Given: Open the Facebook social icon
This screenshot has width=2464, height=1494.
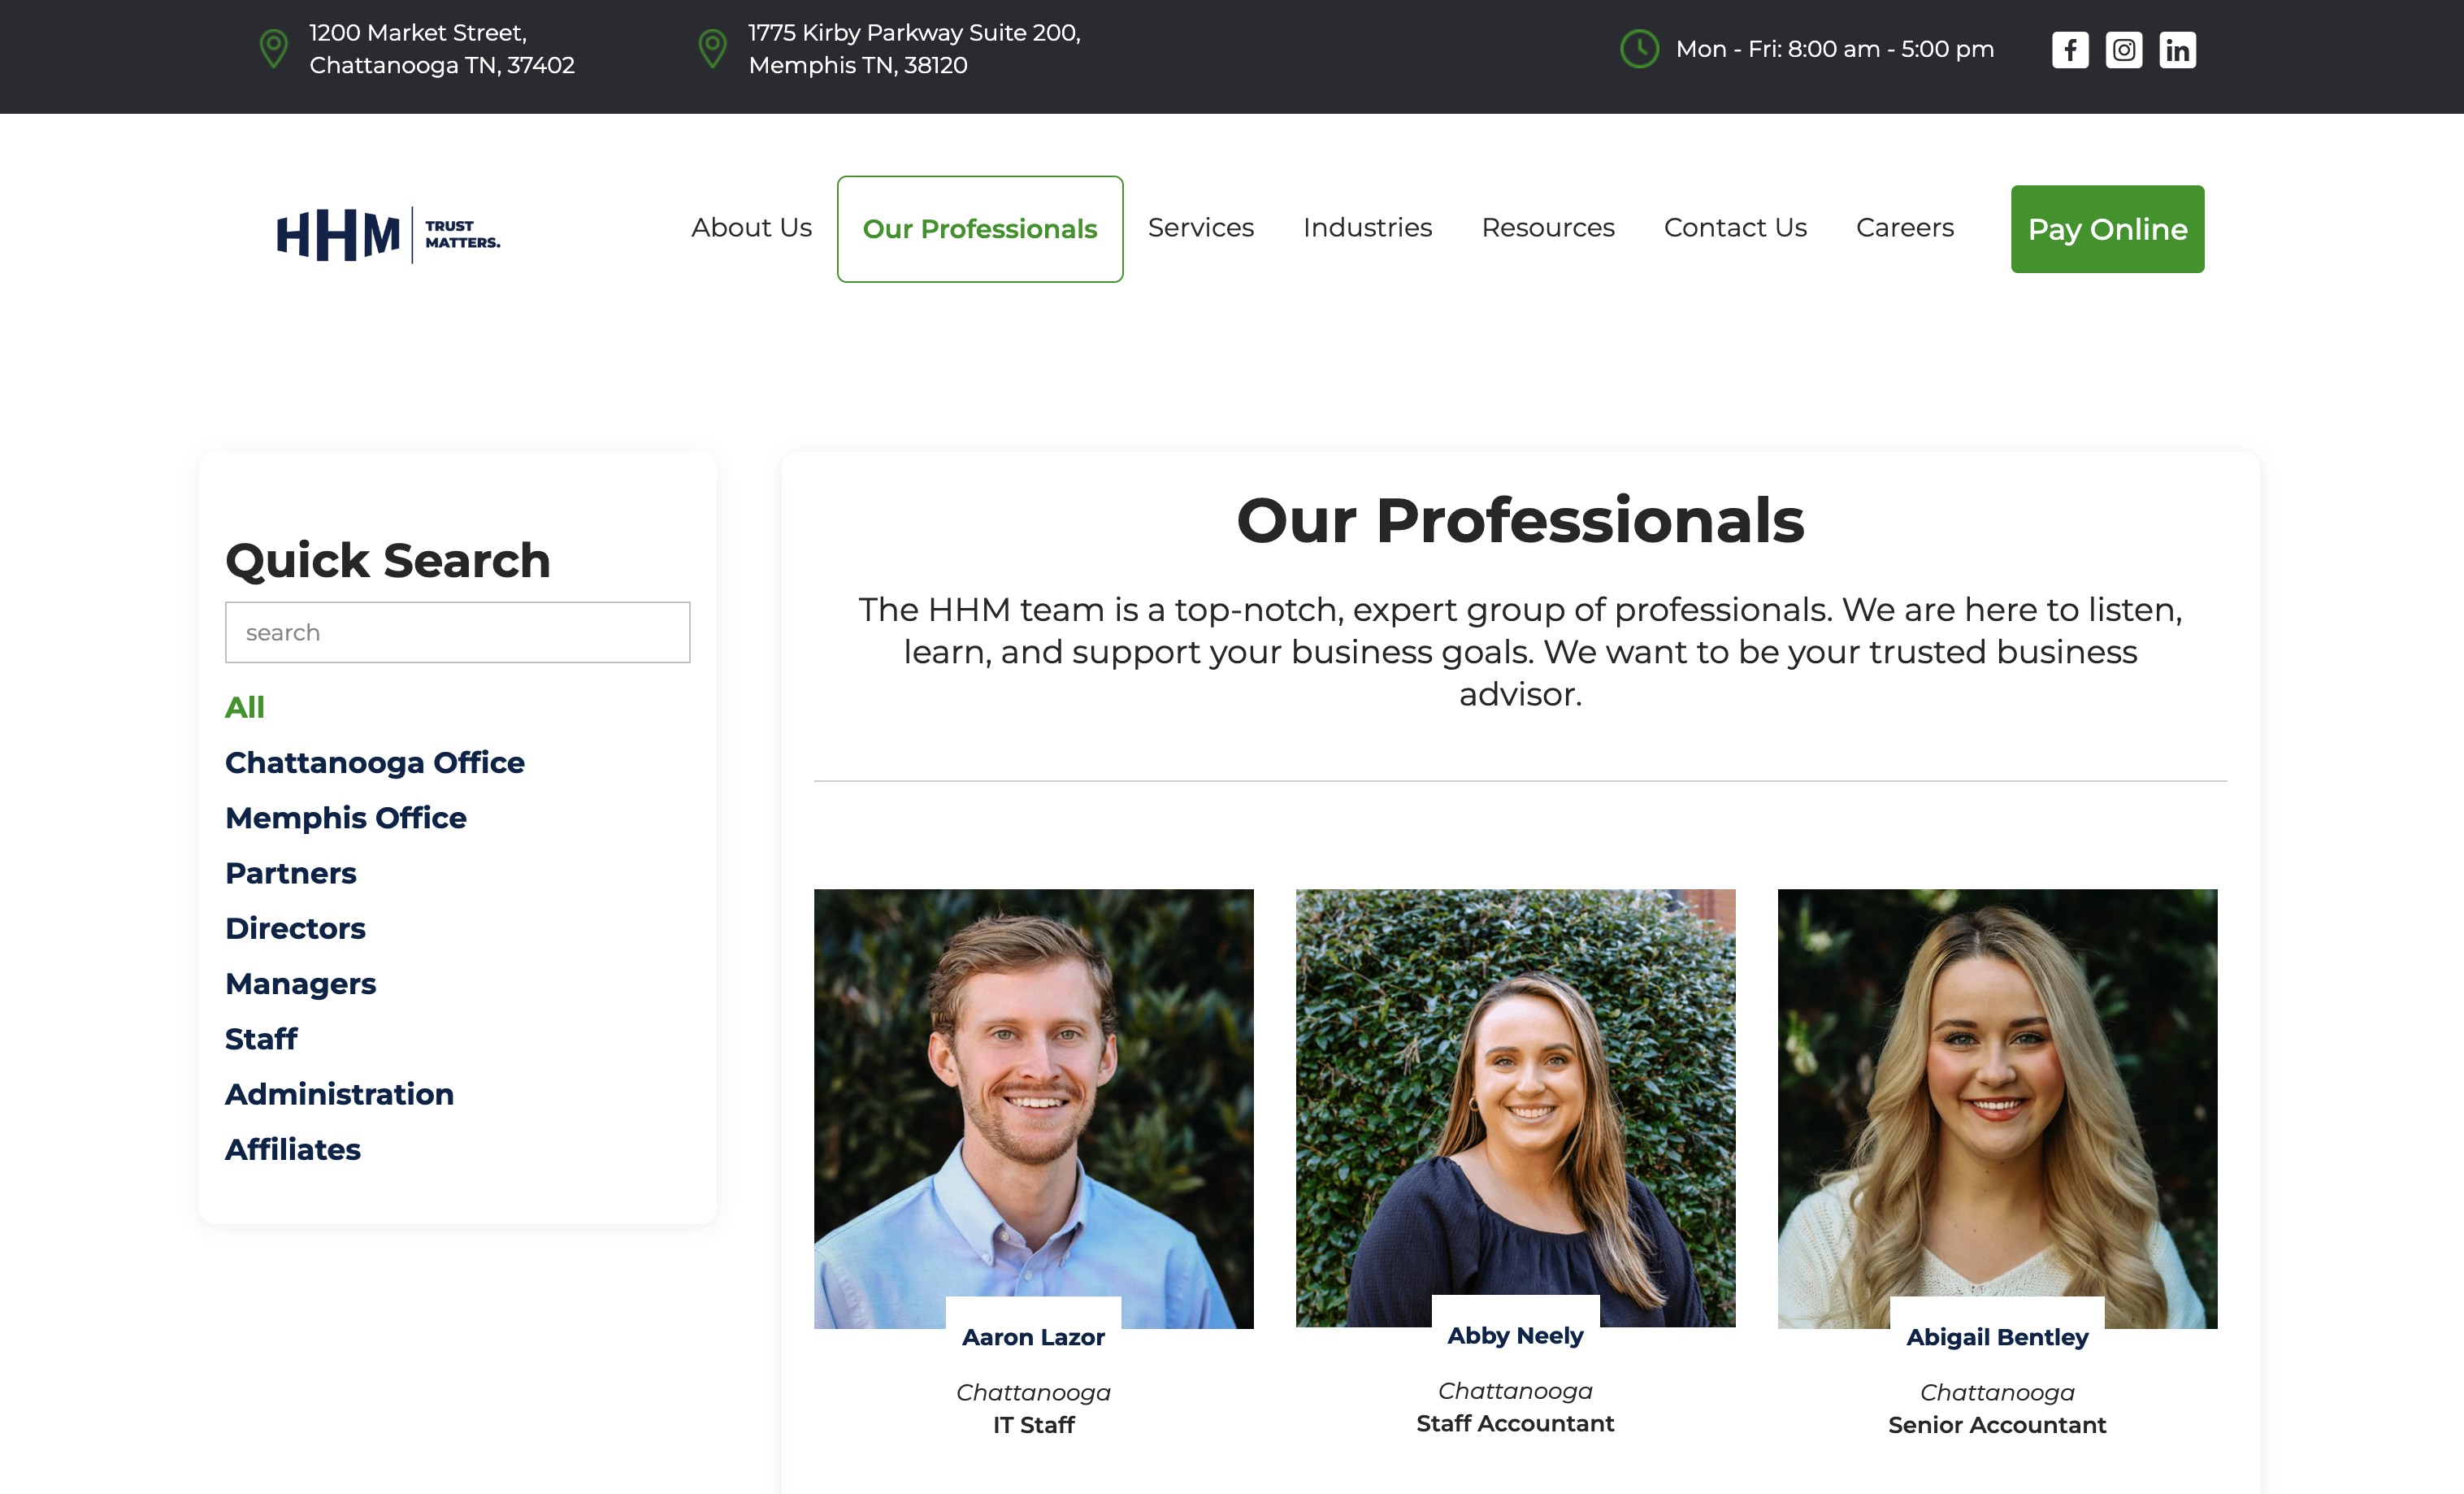Looking at the screenshot, I should (2070, 49).
